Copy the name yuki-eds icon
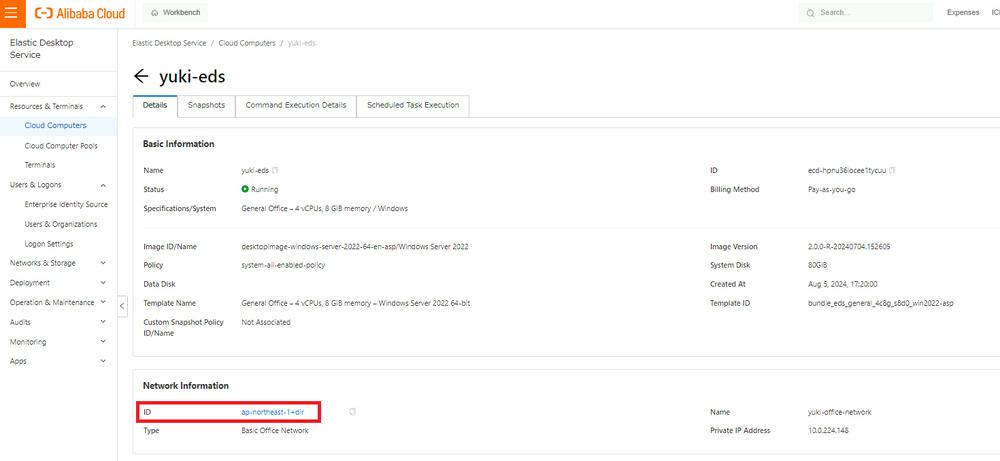 [x=276, y=171]
